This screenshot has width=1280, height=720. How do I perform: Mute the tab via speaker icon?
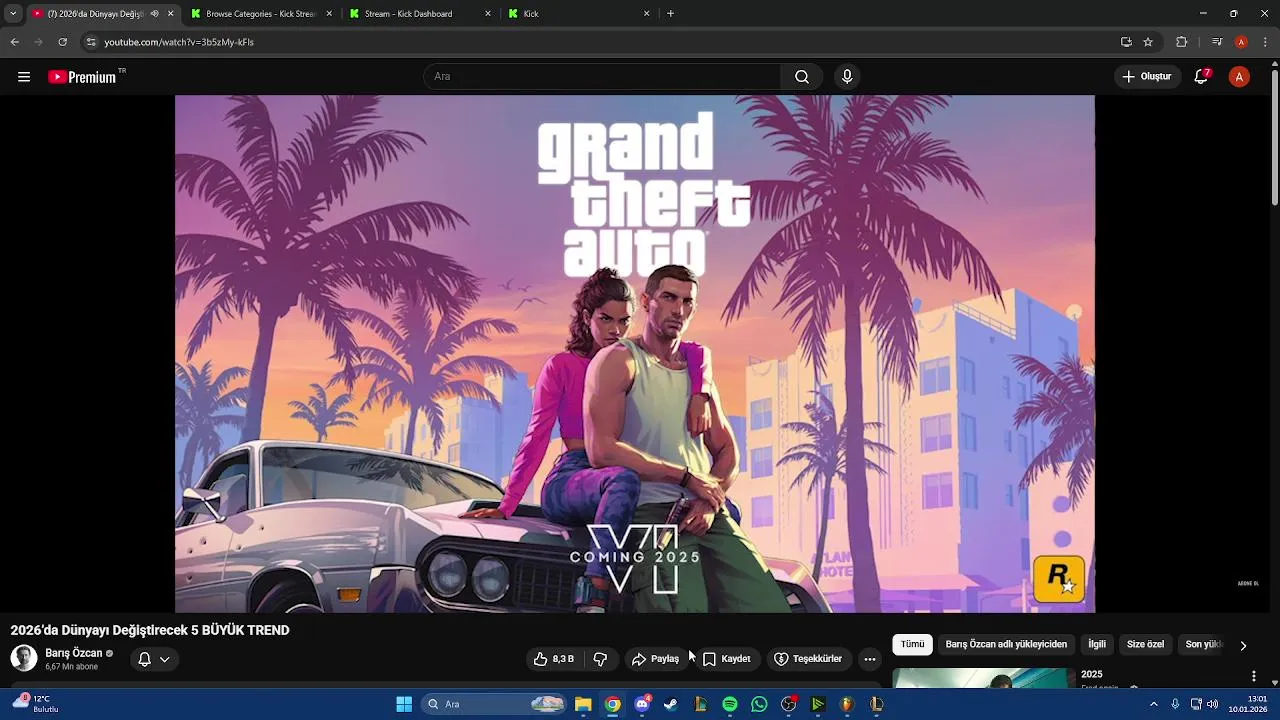154,14
